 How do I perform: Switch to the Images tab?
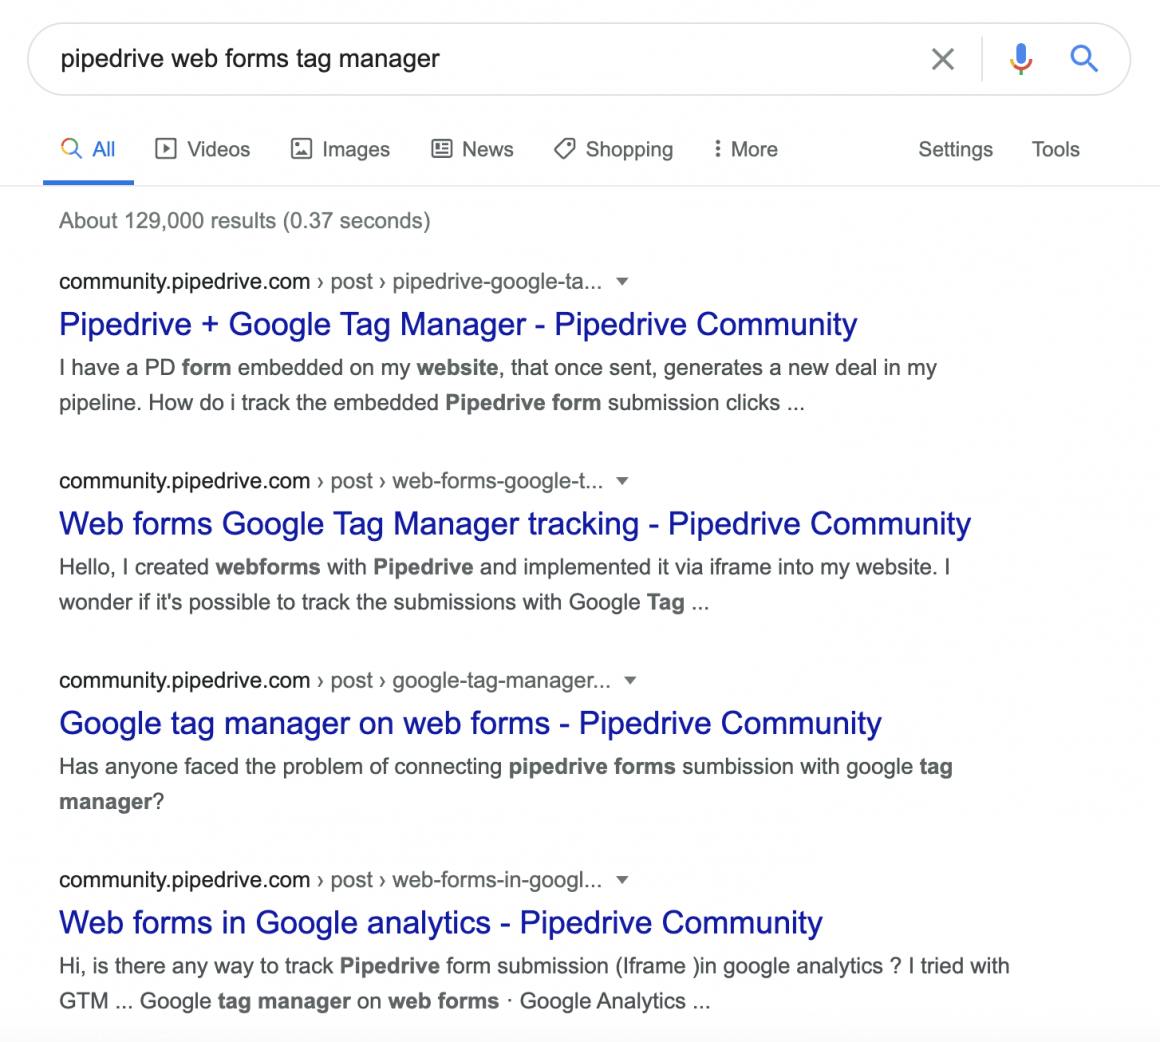click(340, 149)
